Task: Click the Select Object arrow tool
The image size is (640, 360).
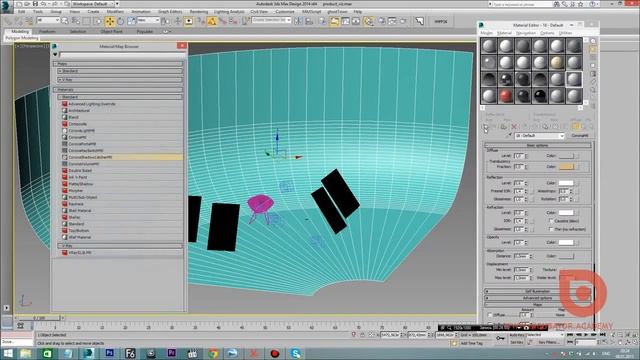Action: 65,21
